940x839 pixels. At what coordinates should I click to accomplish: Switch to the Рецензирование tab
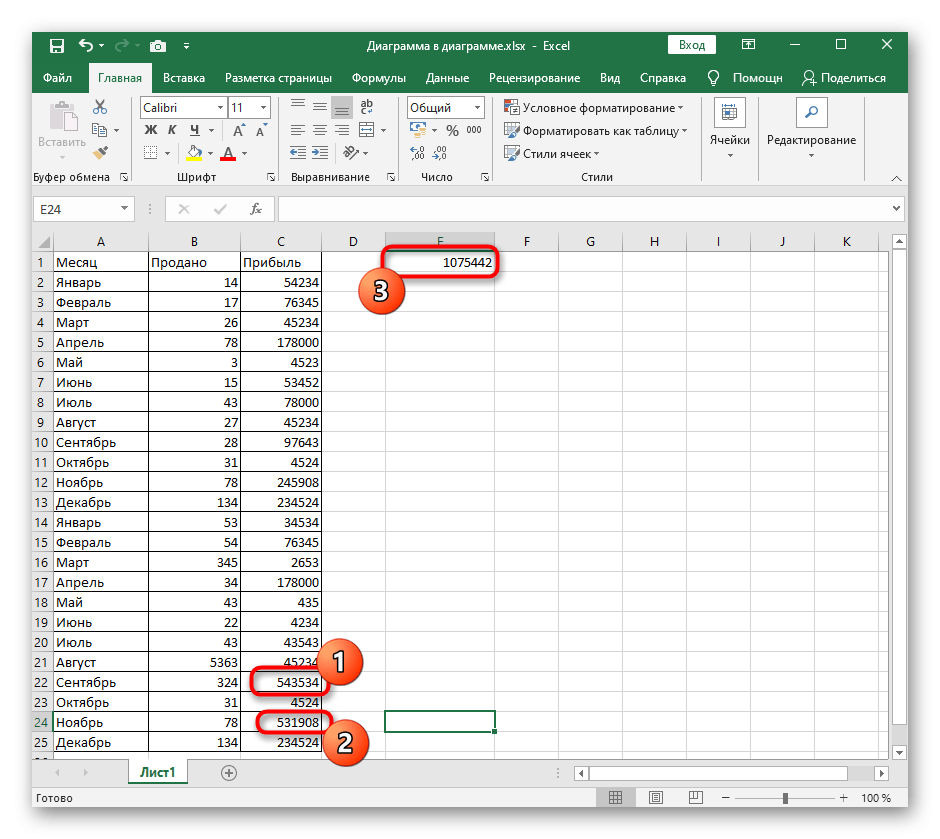point(534,78)
